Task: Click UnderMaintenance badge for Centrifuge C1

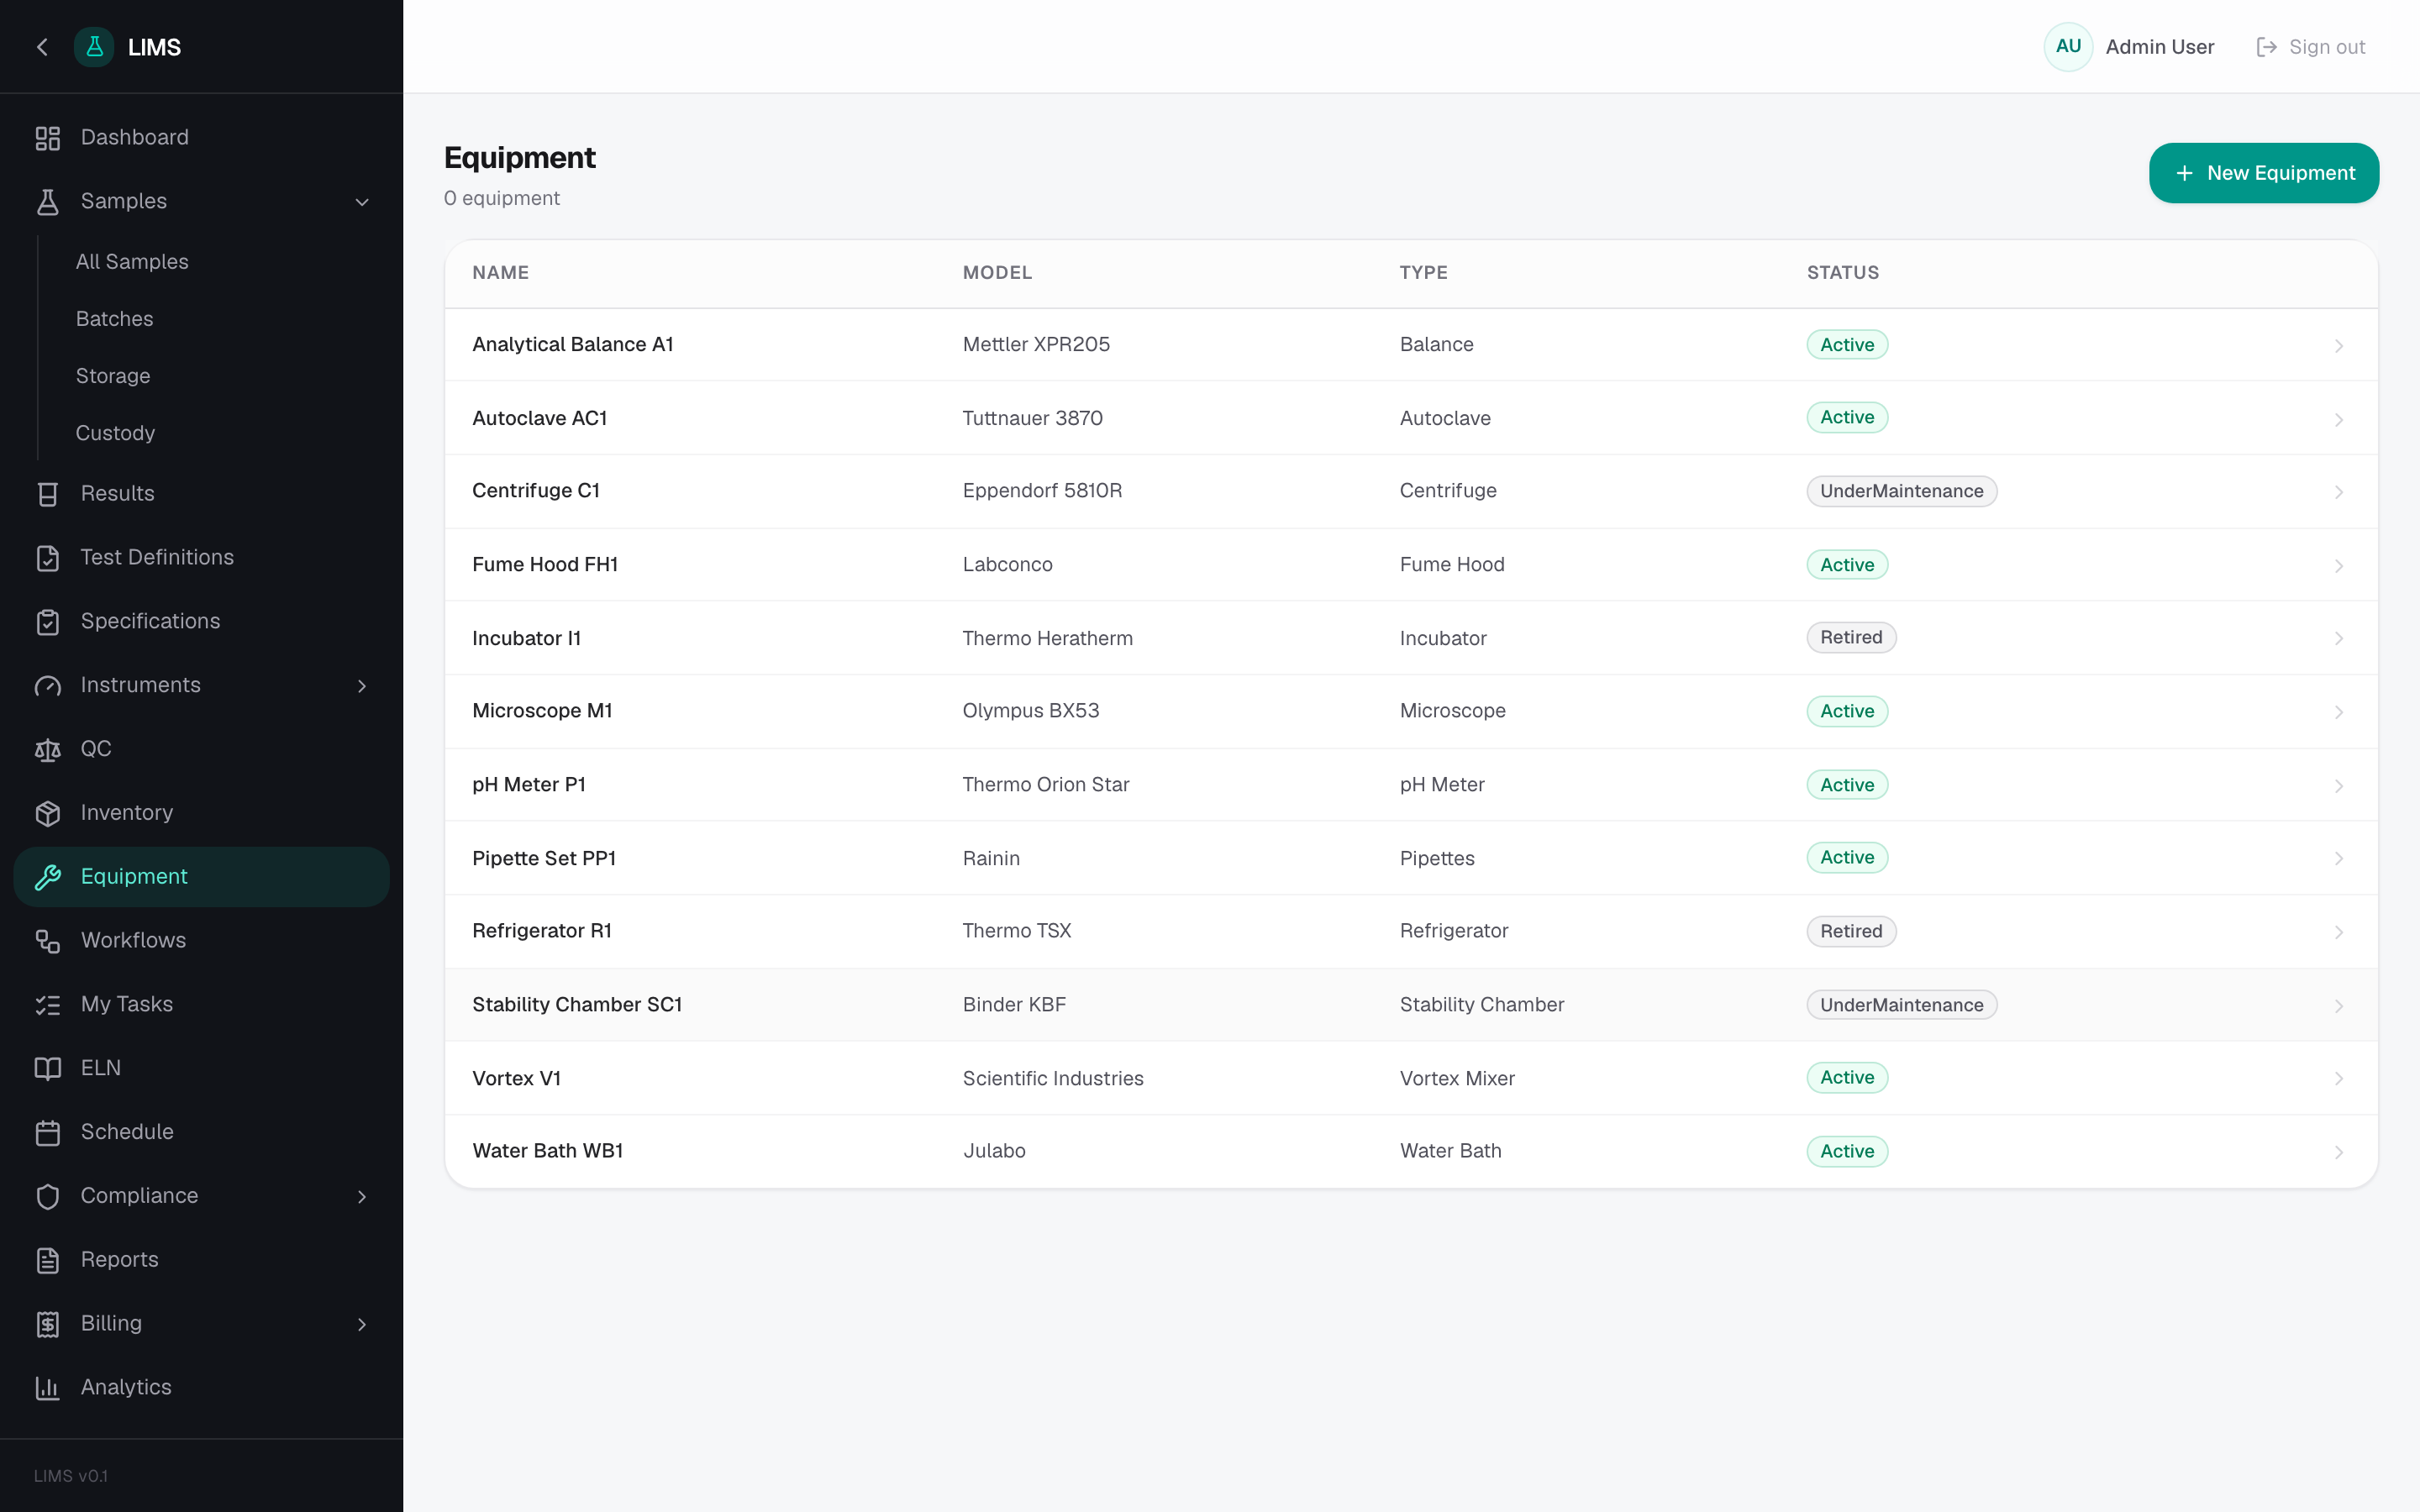Action: [x=1901, y=491]
